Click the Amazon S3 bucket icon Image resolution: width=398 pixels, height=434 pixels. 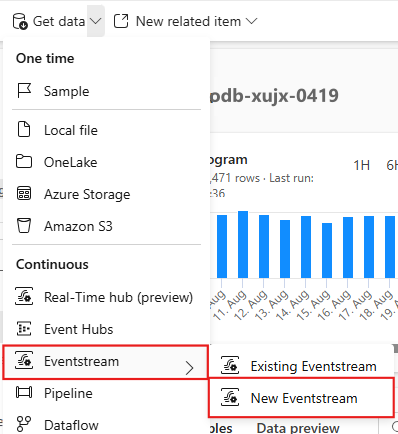coord(24,226)
